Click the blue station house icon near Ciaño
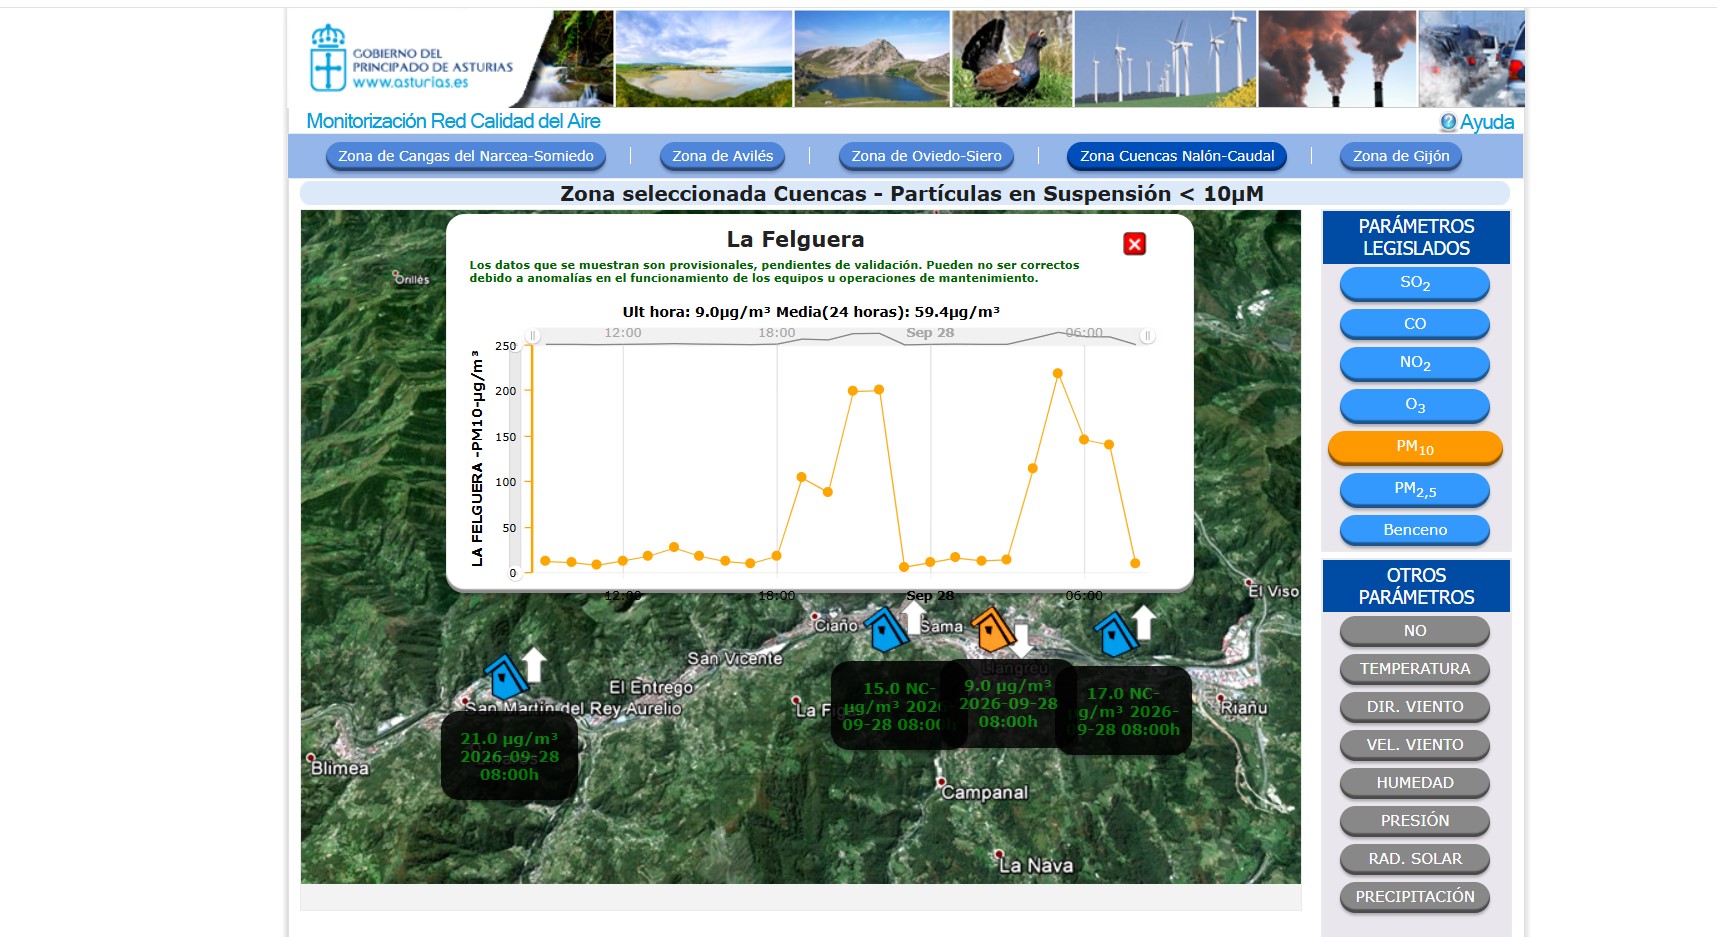This screenshot has height=937, width=1717. (886, 630)
